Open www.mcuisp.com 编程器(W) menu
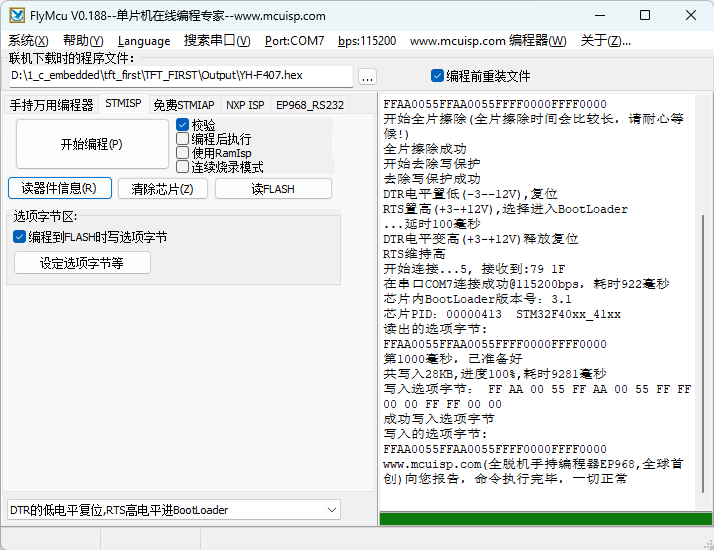This screenshot has width=714, height=550. tap(488, 41)
